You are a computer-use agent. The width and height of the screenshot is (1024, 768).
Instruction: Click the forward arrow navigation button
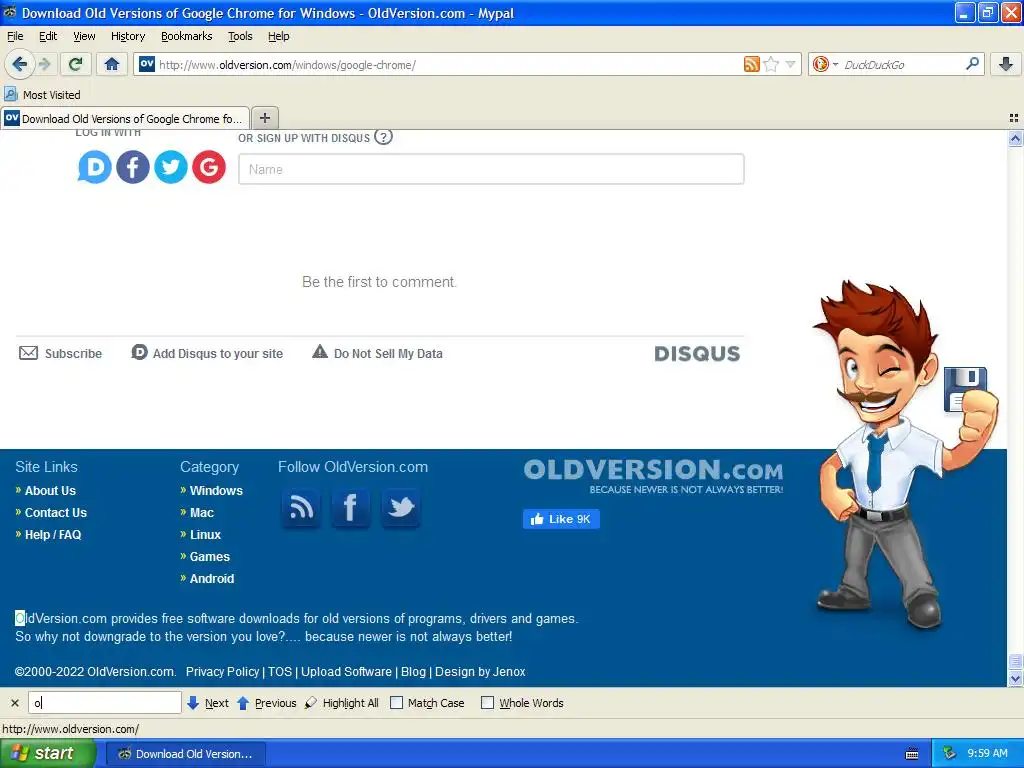(44, 64)
